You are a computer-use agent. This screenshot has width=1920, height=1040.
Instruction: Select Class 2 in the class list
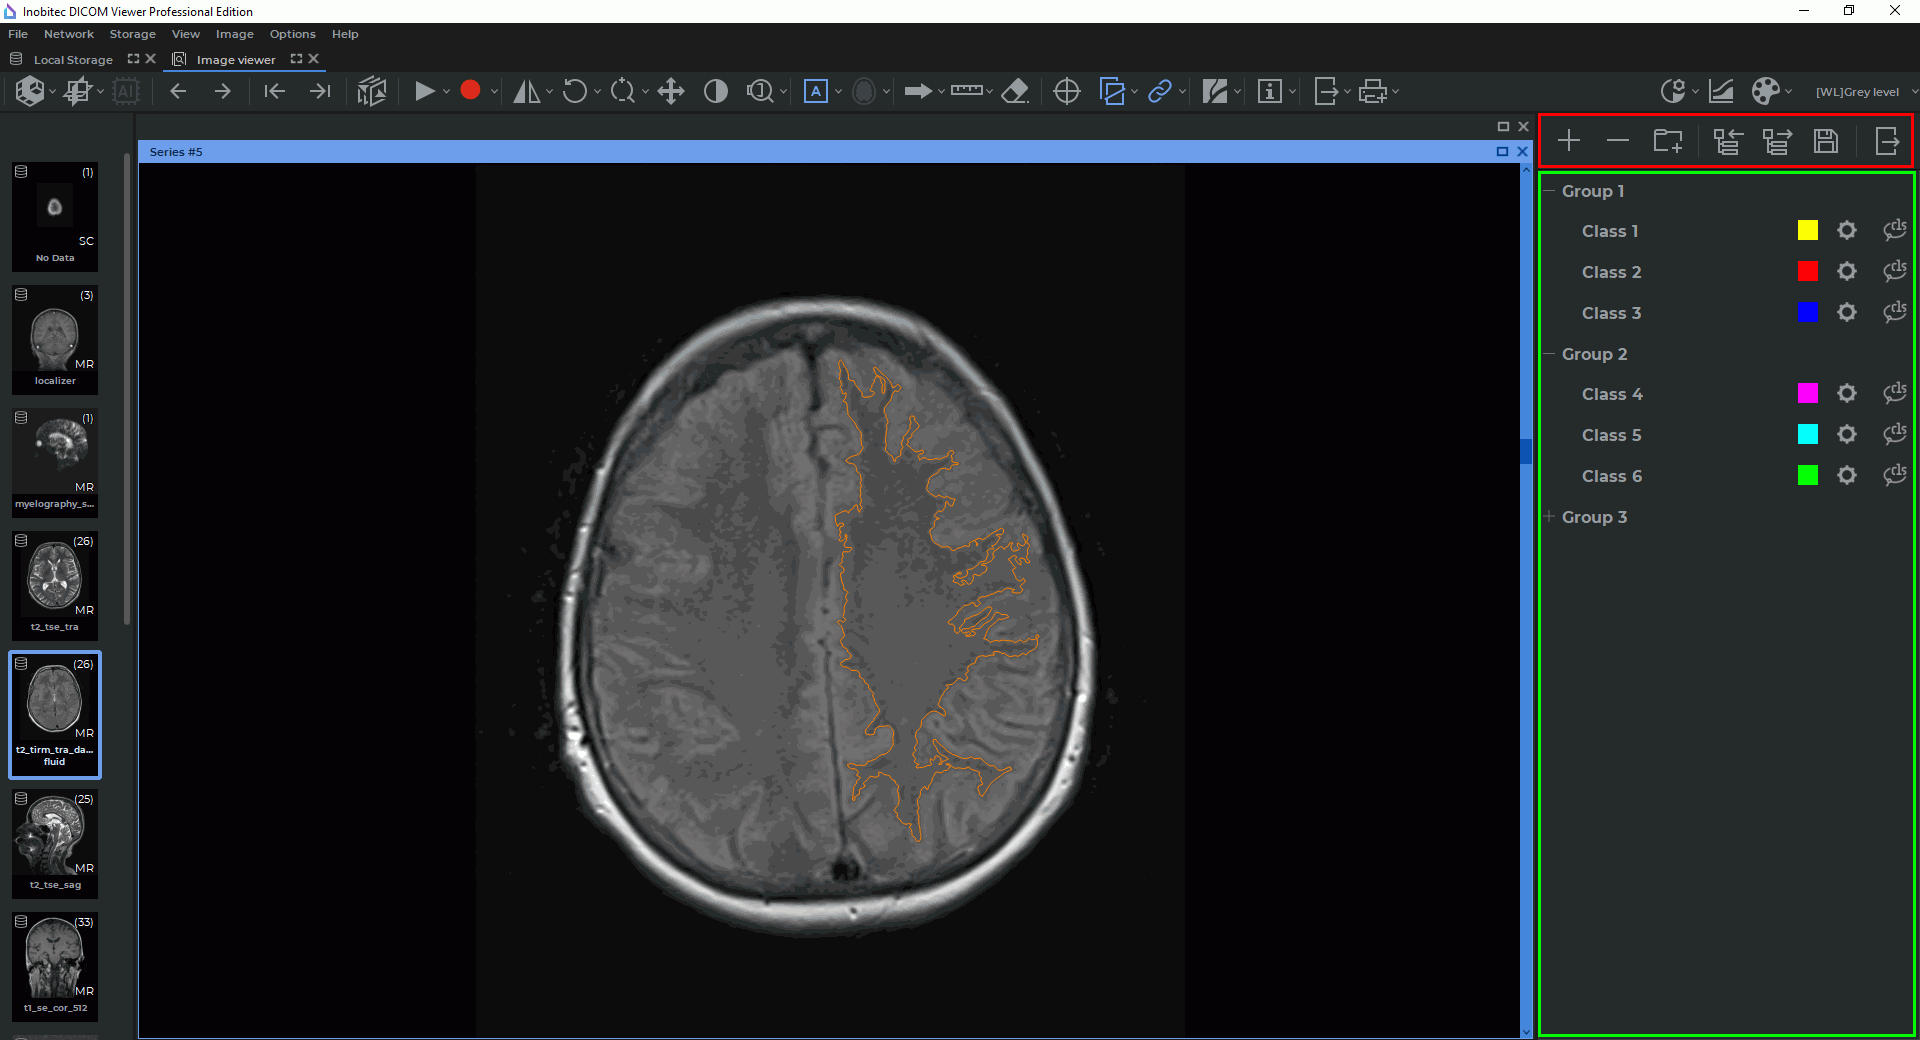[1611, 272]
